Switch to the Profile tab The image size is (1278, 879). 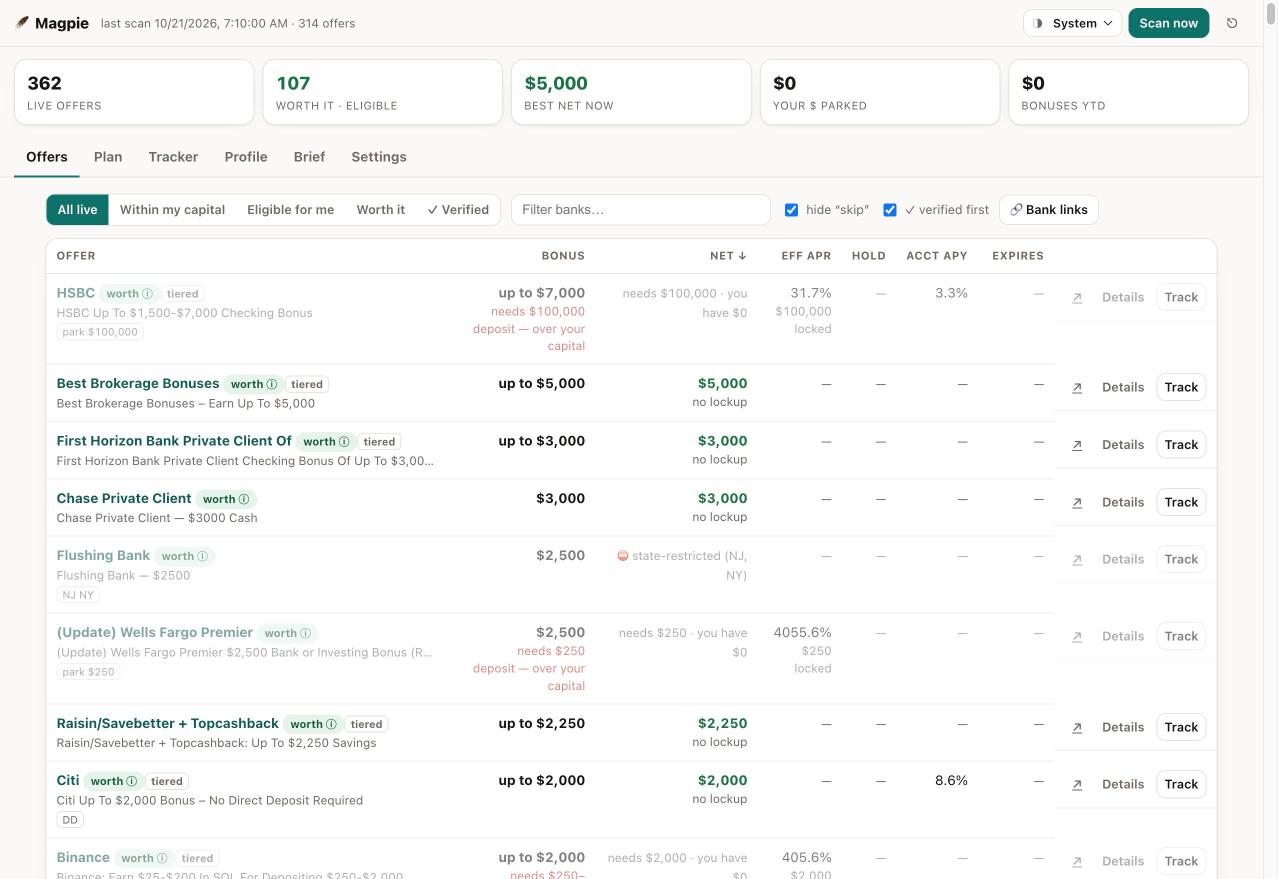pyautogui.click(x=246, y=157)
